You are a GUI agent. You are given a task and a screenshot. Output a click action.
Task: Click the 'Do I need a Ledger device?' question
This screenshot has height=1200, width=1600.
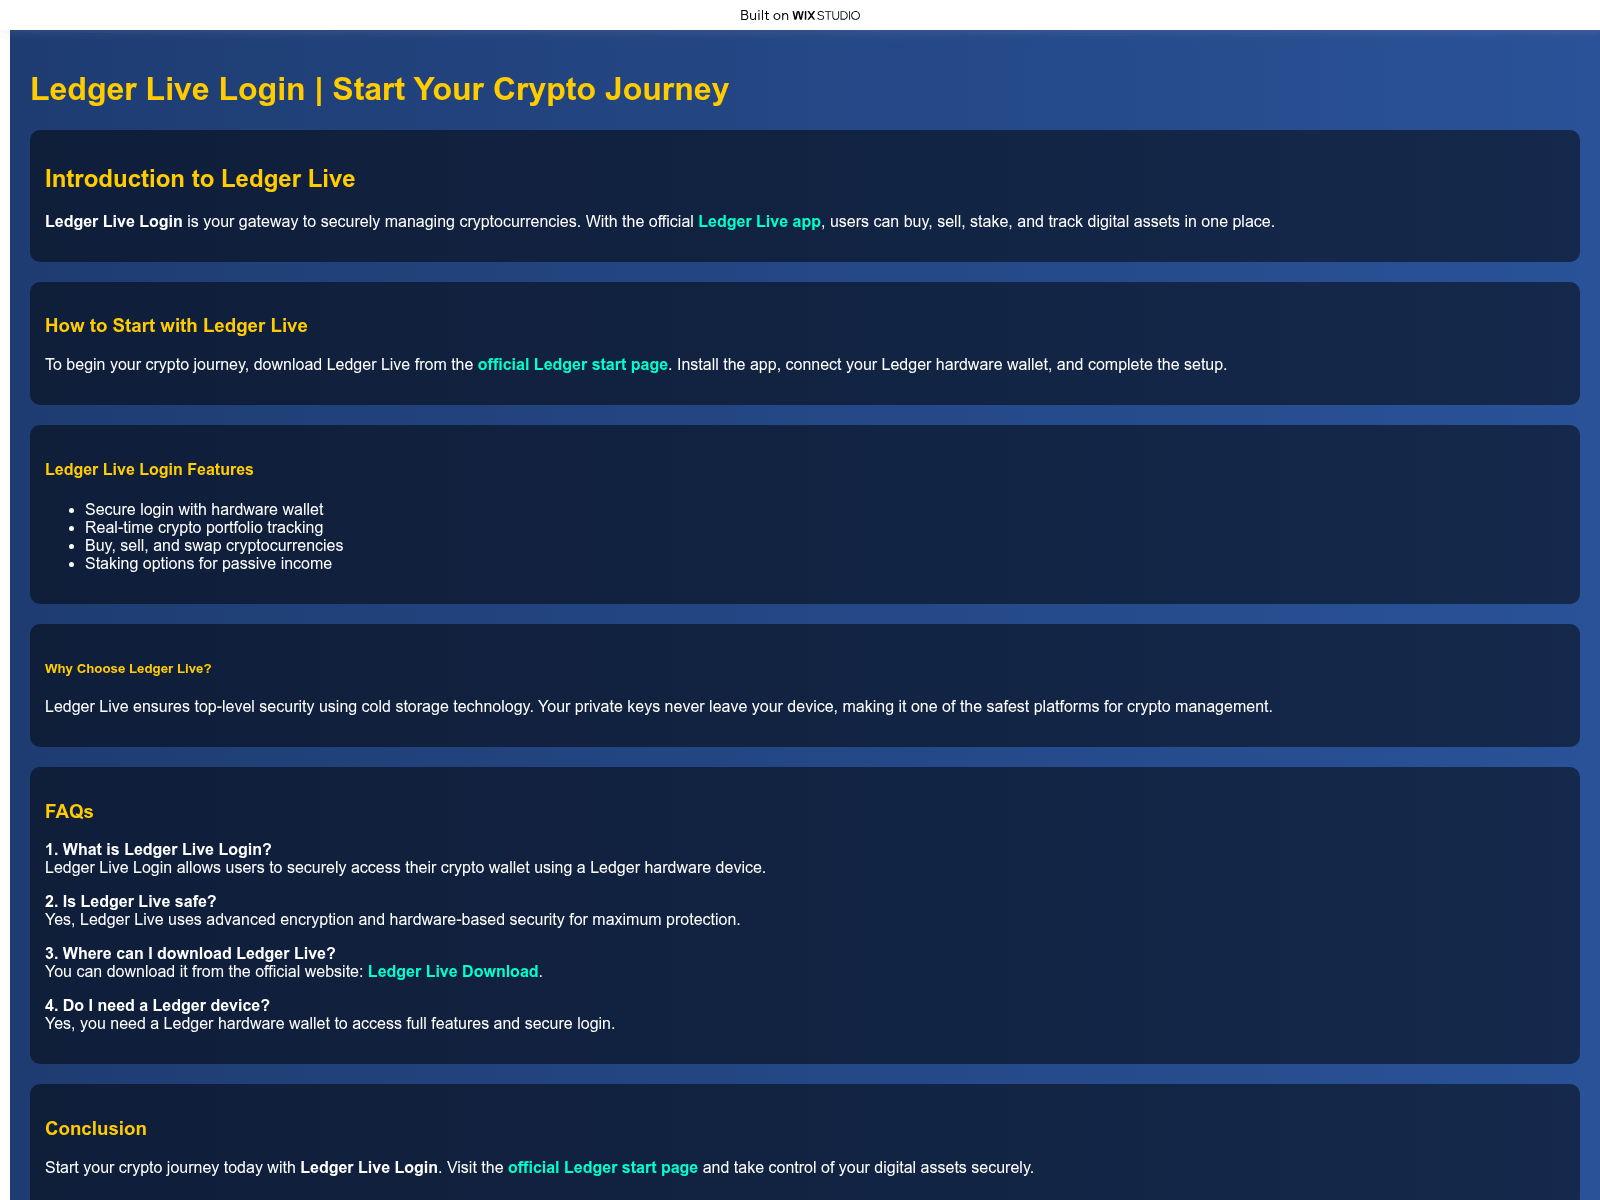(157, 1006)
